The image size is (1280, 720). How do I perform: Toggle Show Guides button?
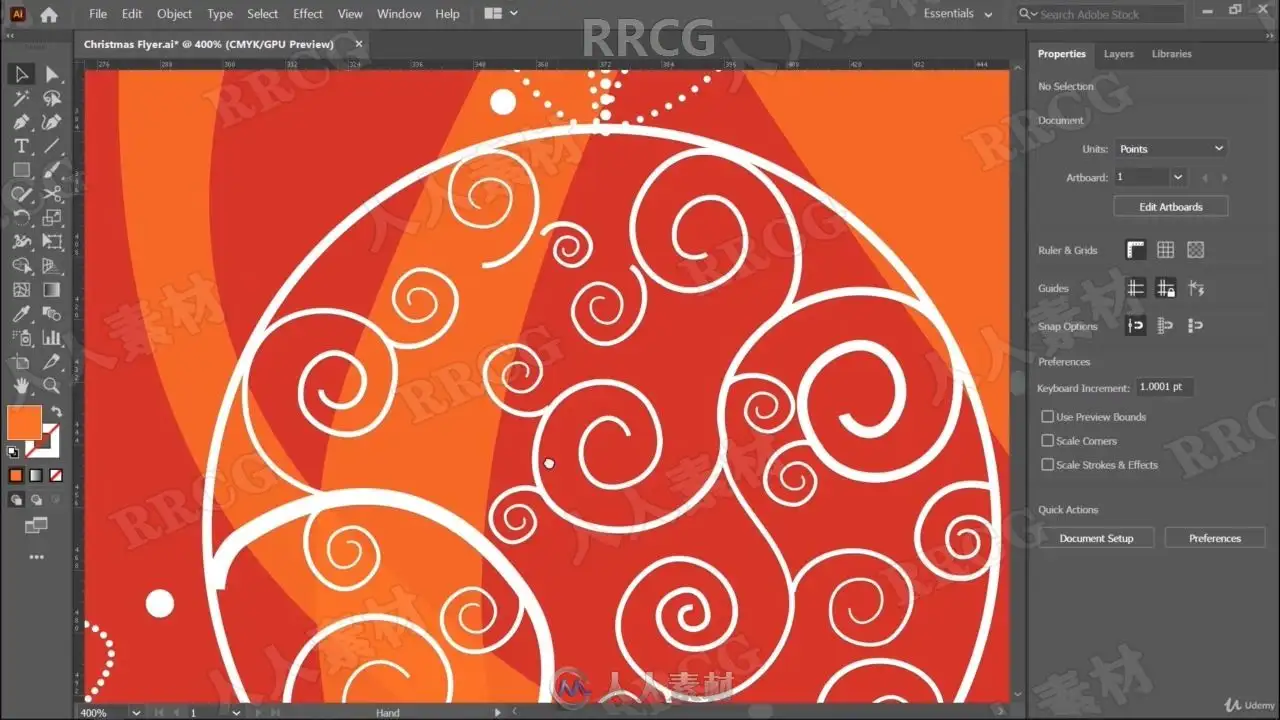click(x=1135, y=288)
